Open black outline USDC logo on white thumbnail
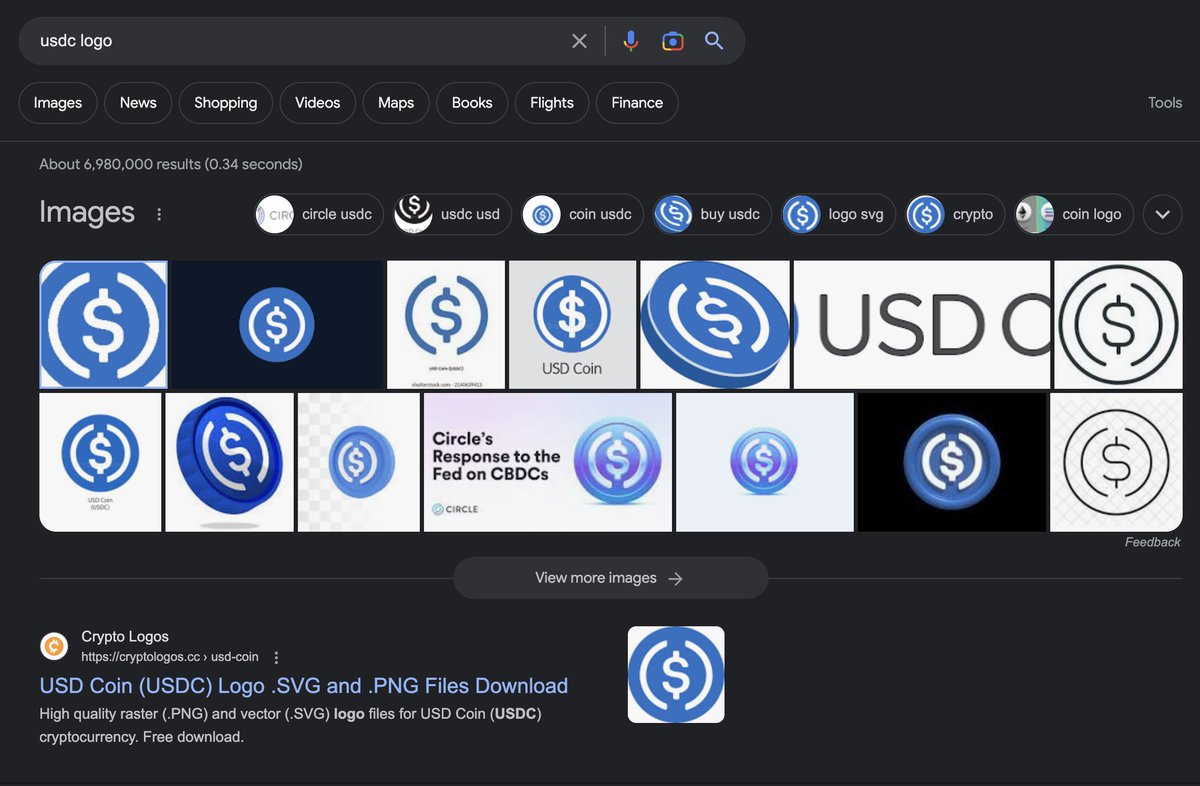This screenshot has height=786, width=1200. pos(1118,324)
